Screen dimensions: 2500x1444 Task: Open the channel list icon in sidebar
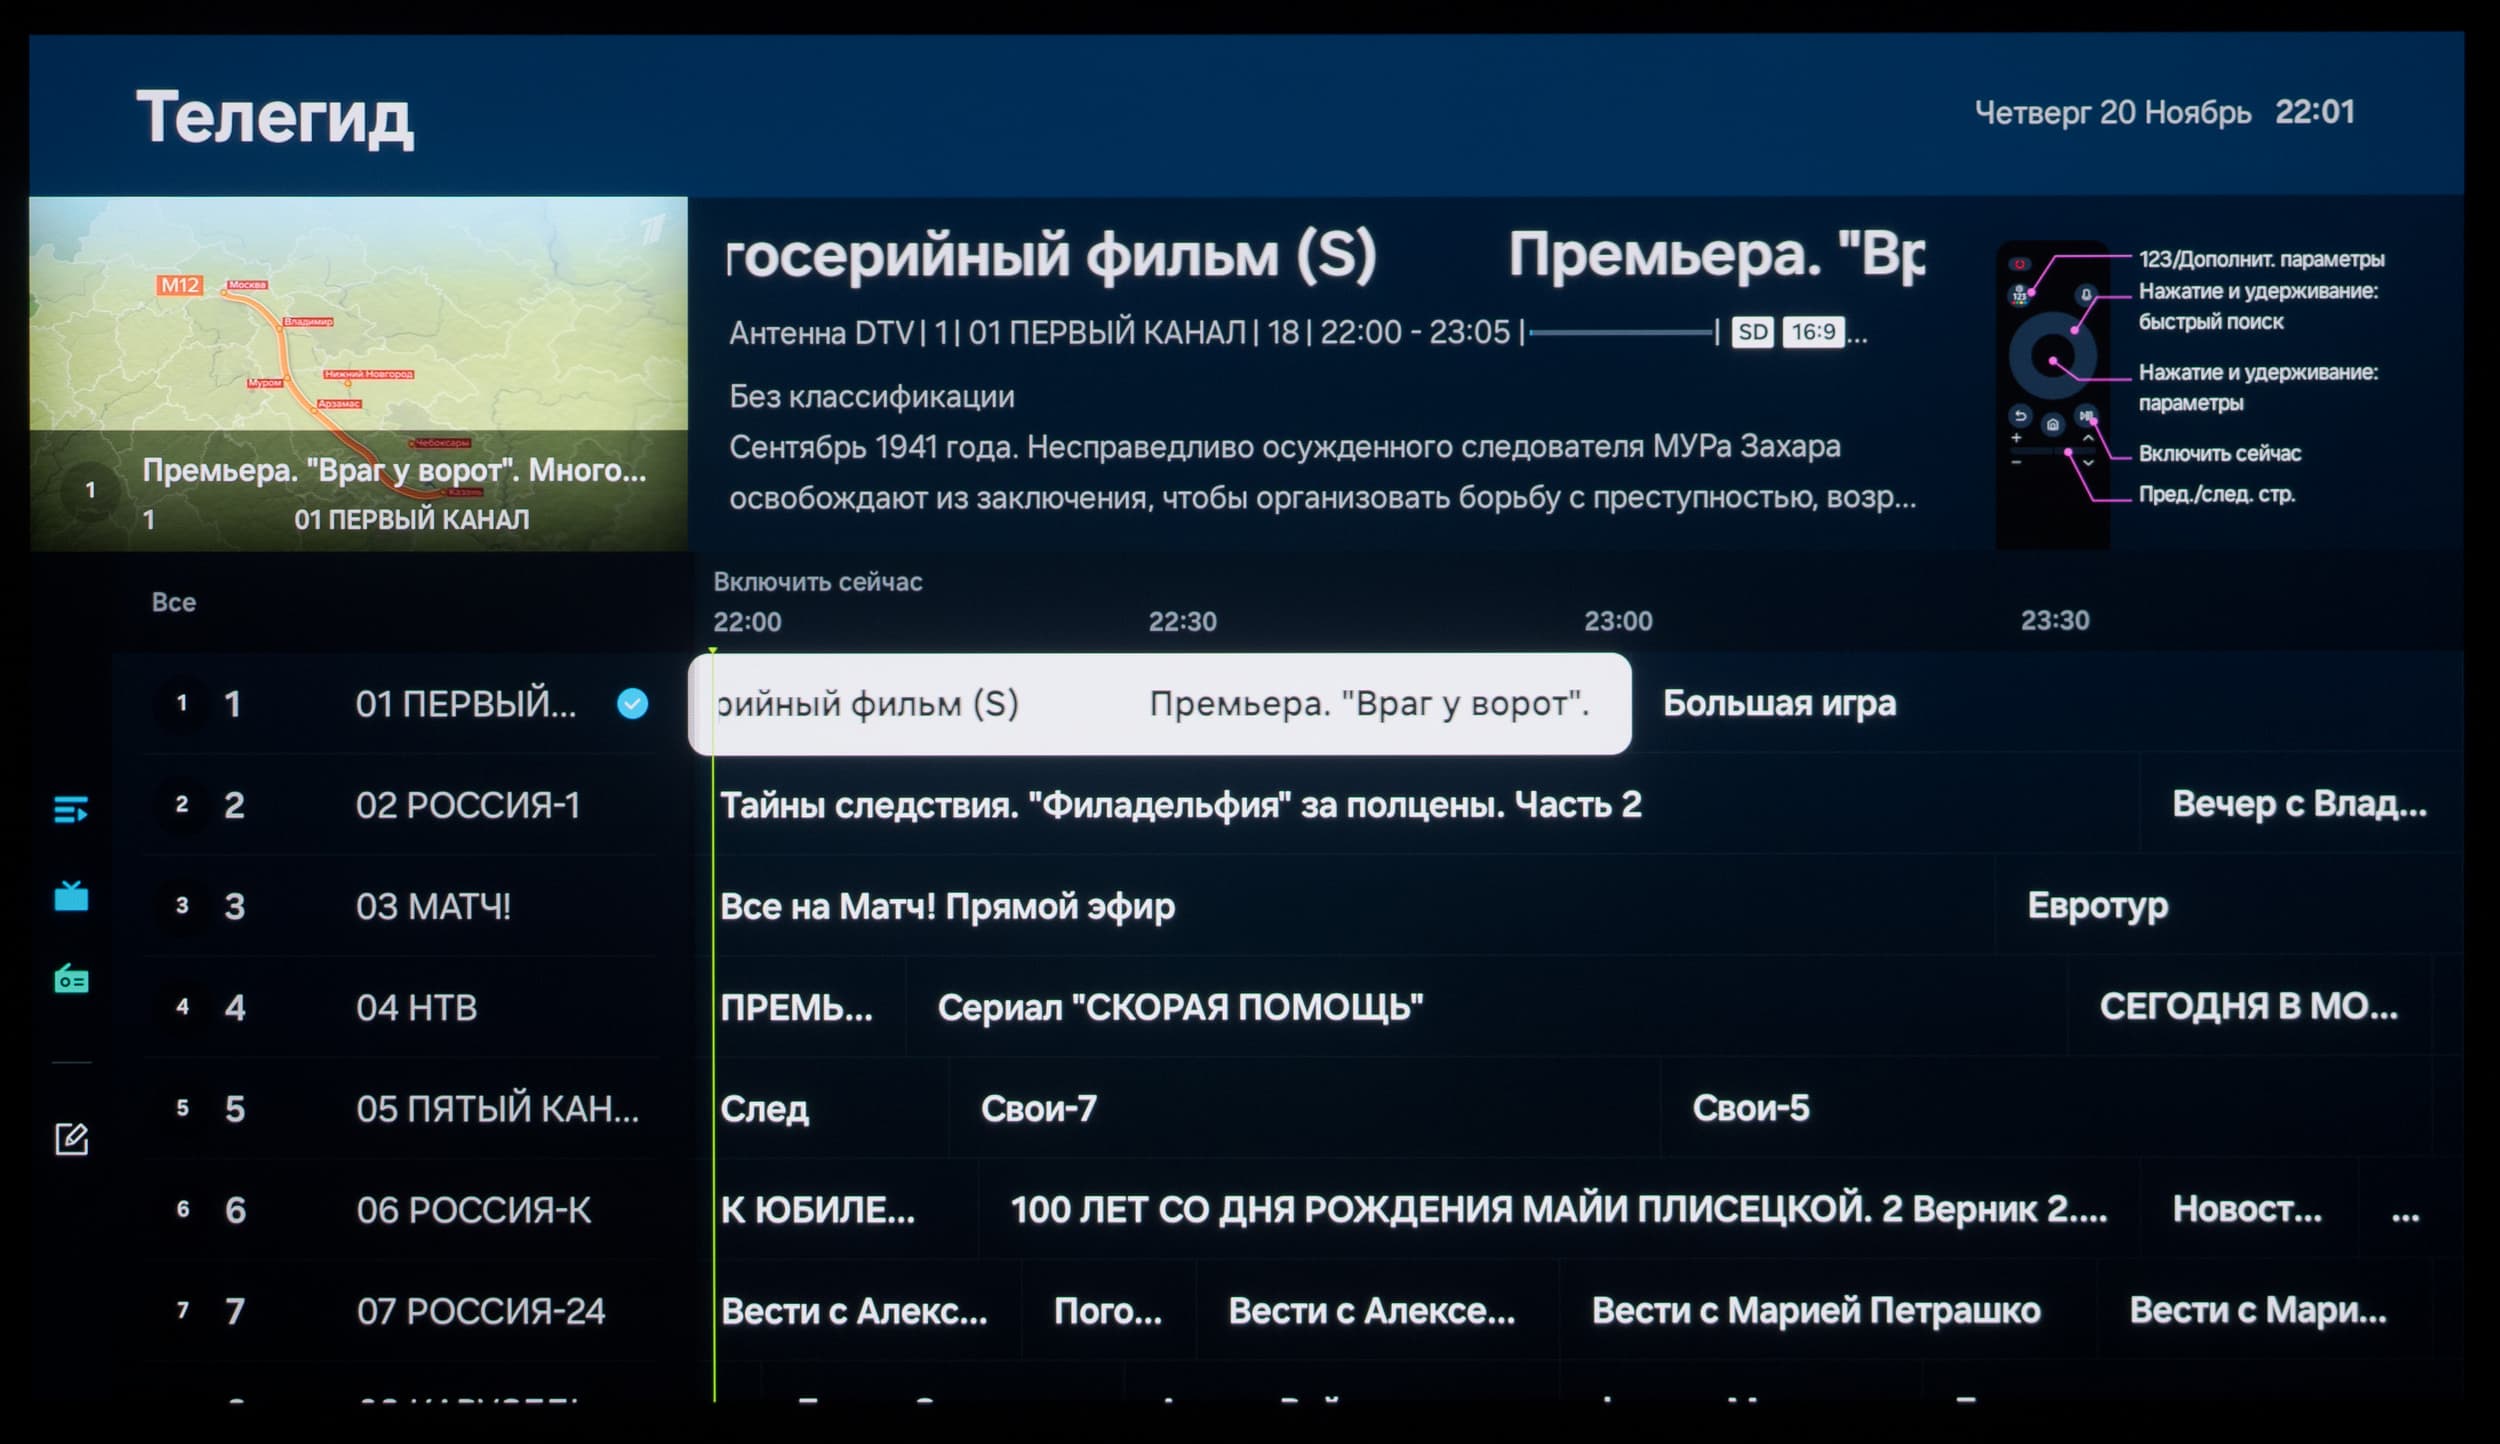[x=71, y=809]
